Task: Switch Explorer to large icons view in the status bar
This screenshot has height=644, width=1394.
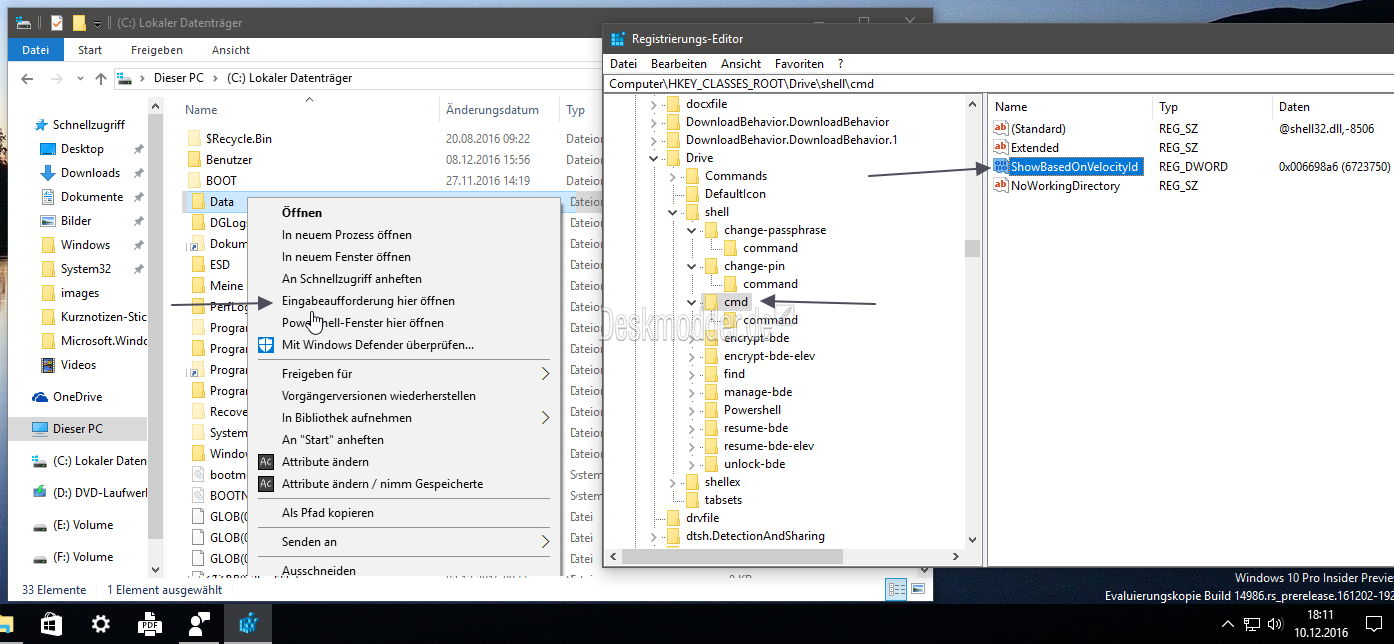Action: (x=917, y=590)
